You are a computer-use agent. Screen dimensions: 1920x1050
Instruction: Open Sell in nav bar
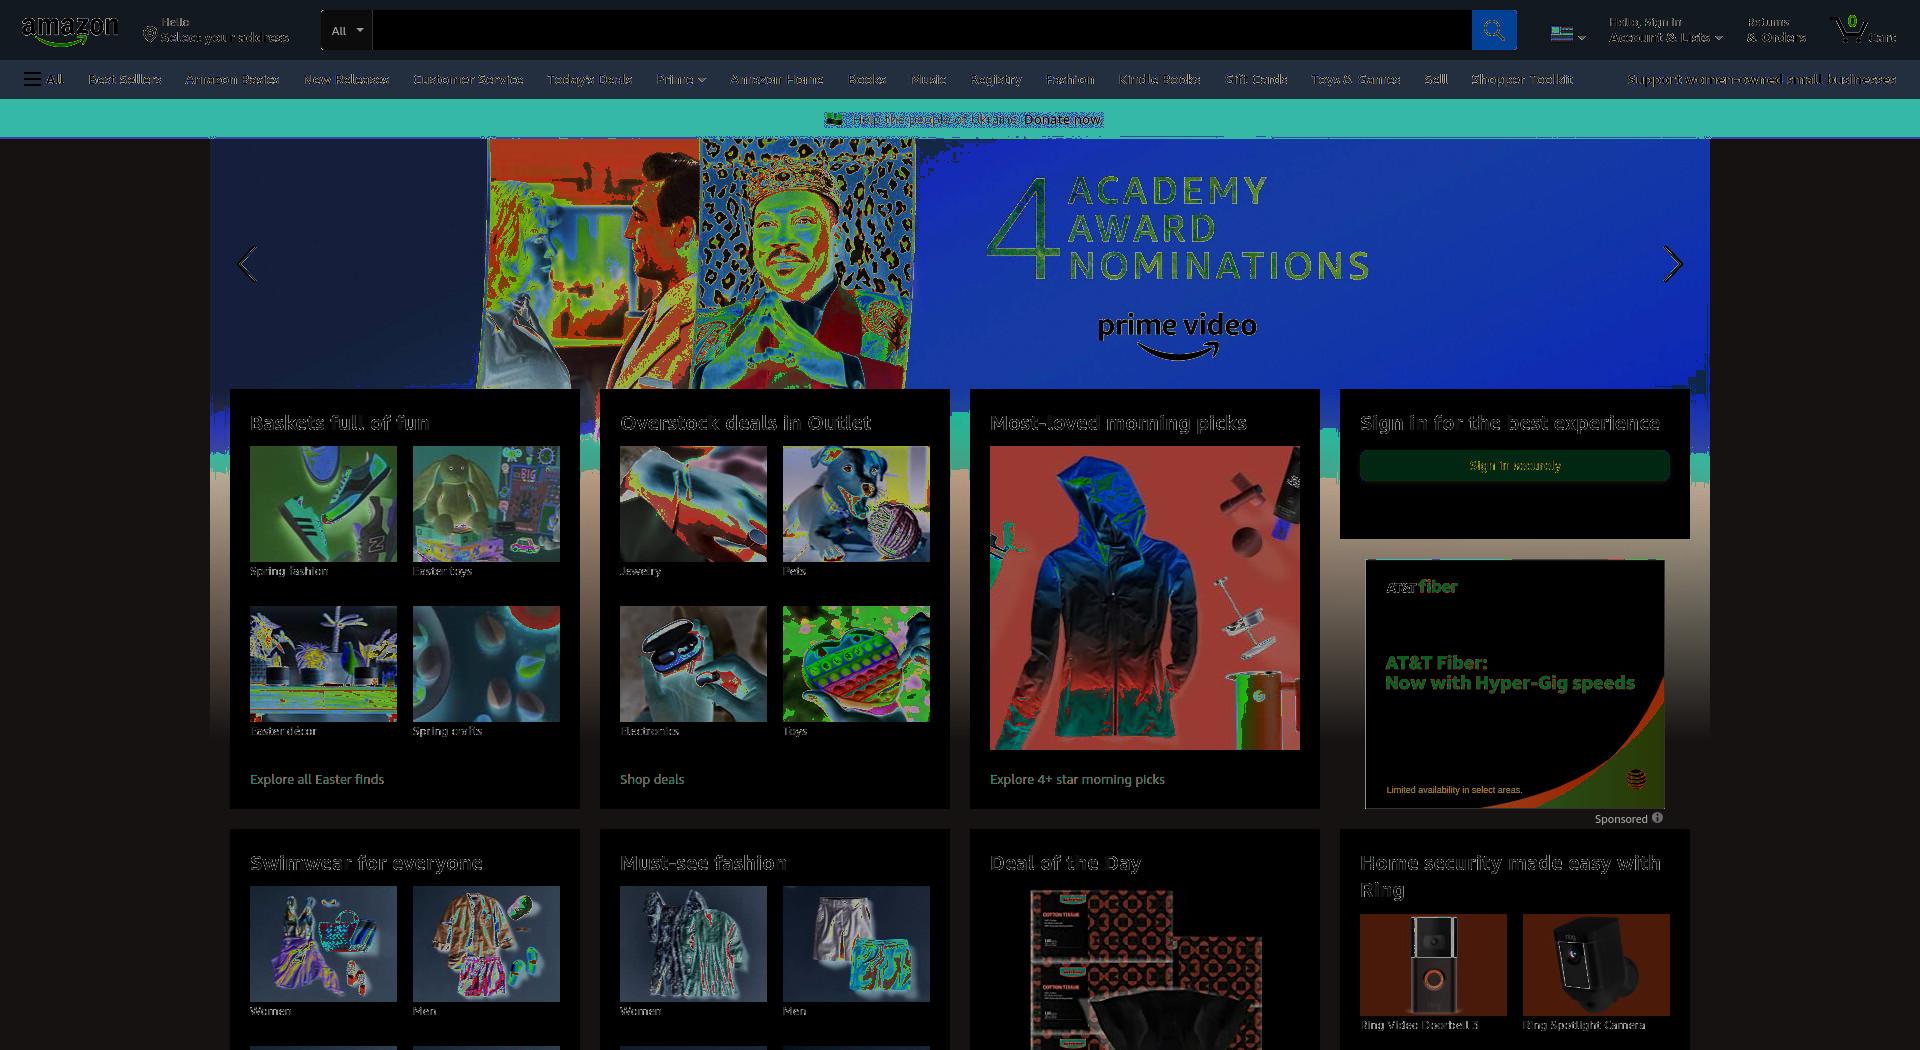(1436, 79)
